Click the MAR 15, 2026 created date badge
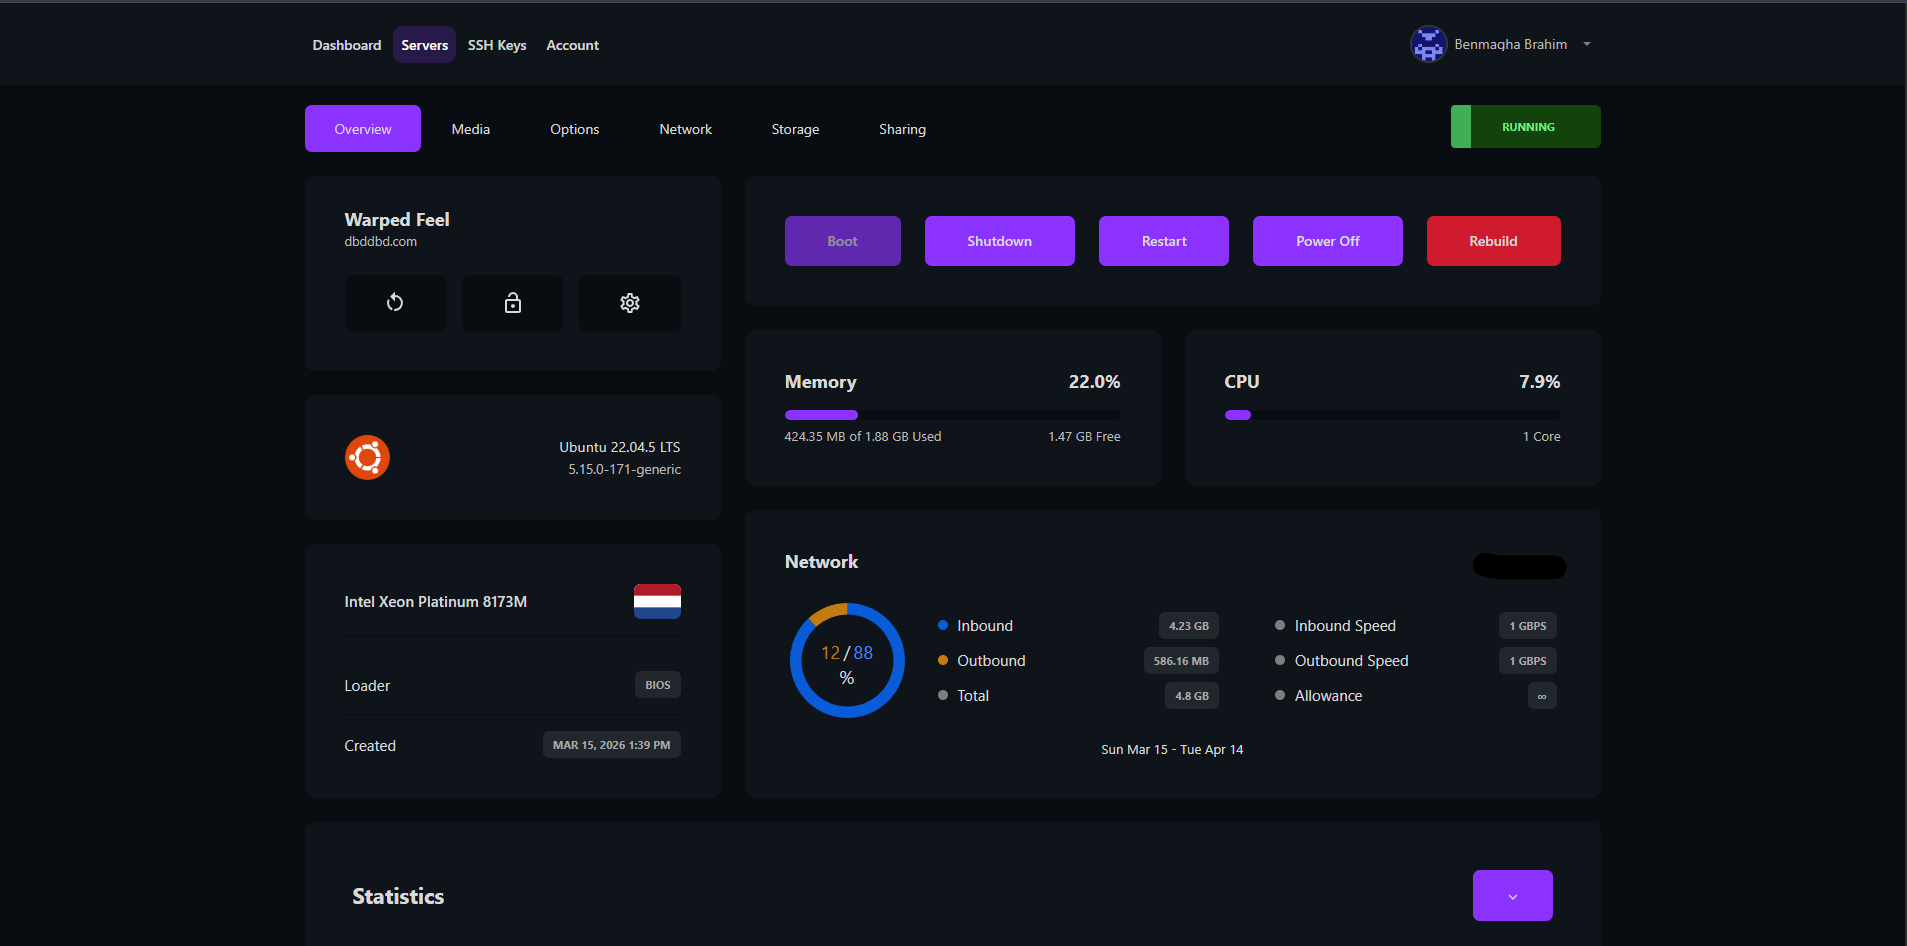1907x946 pixels. 611,744
